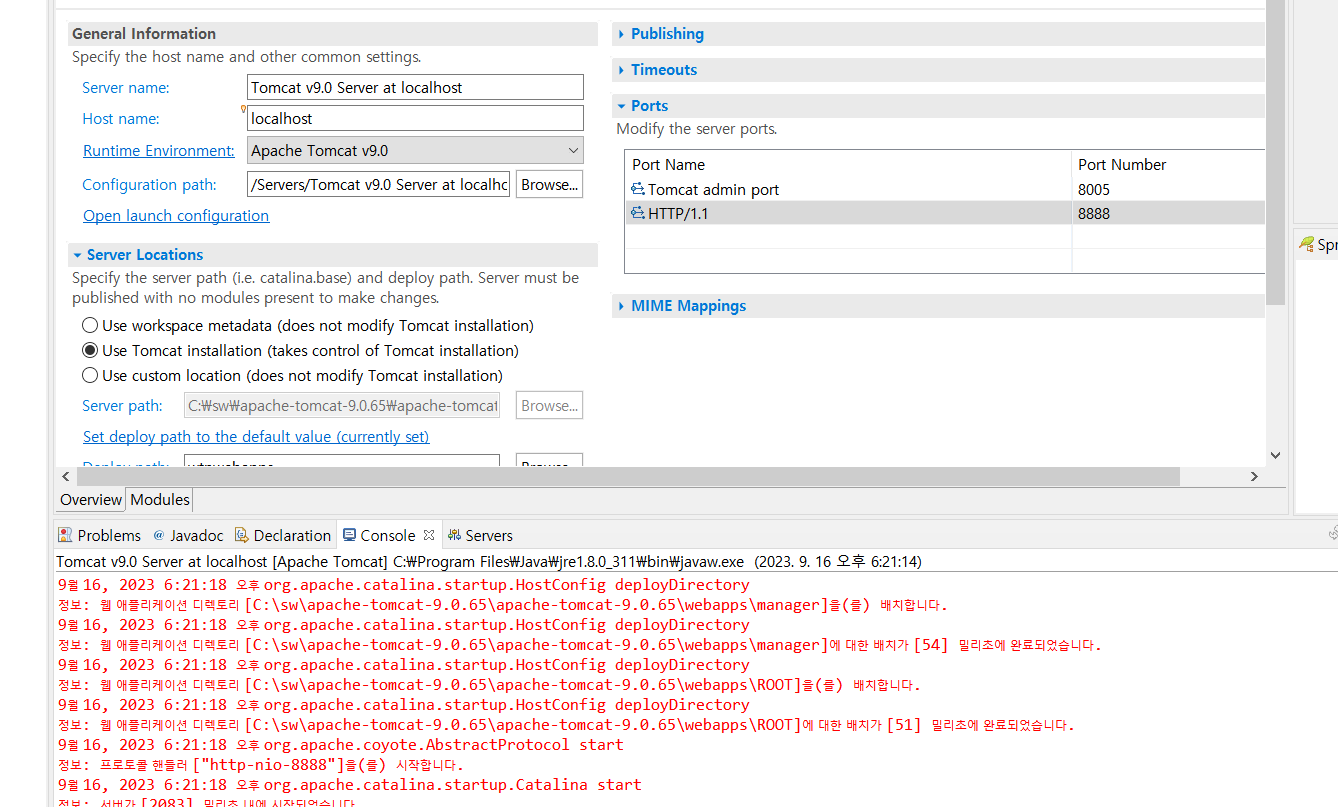Click console line with "http-nio-8888"
This screenshot has height=807, width=1338.
coord(260,765)
